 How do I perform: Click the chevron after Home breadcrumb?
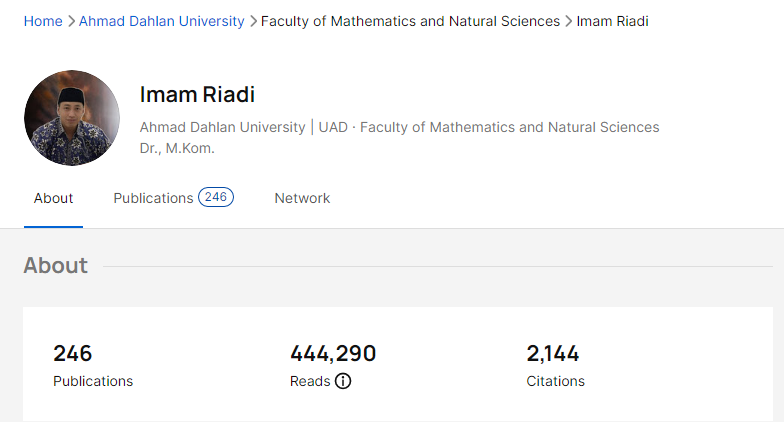[x=71, y=21]
